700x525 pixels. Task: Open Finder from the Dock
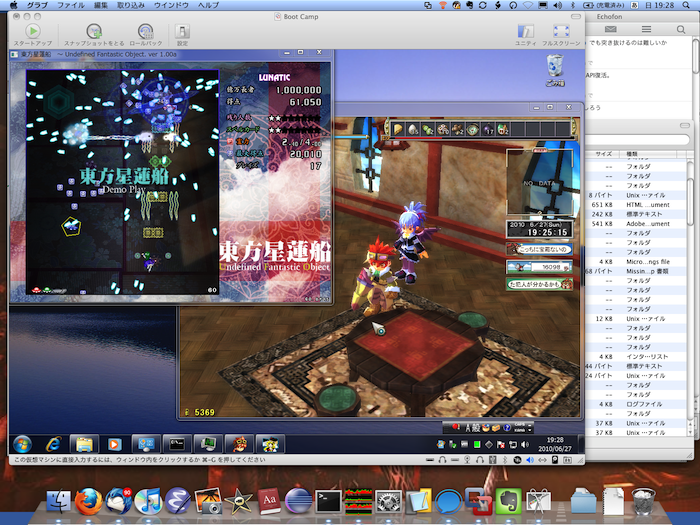(58, 501)
